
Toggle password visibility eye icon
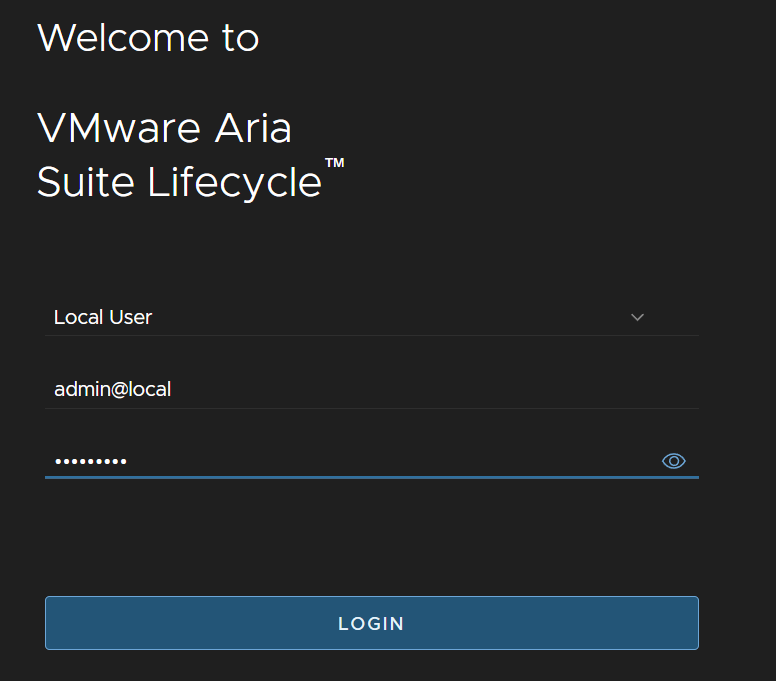coord(674,461)
